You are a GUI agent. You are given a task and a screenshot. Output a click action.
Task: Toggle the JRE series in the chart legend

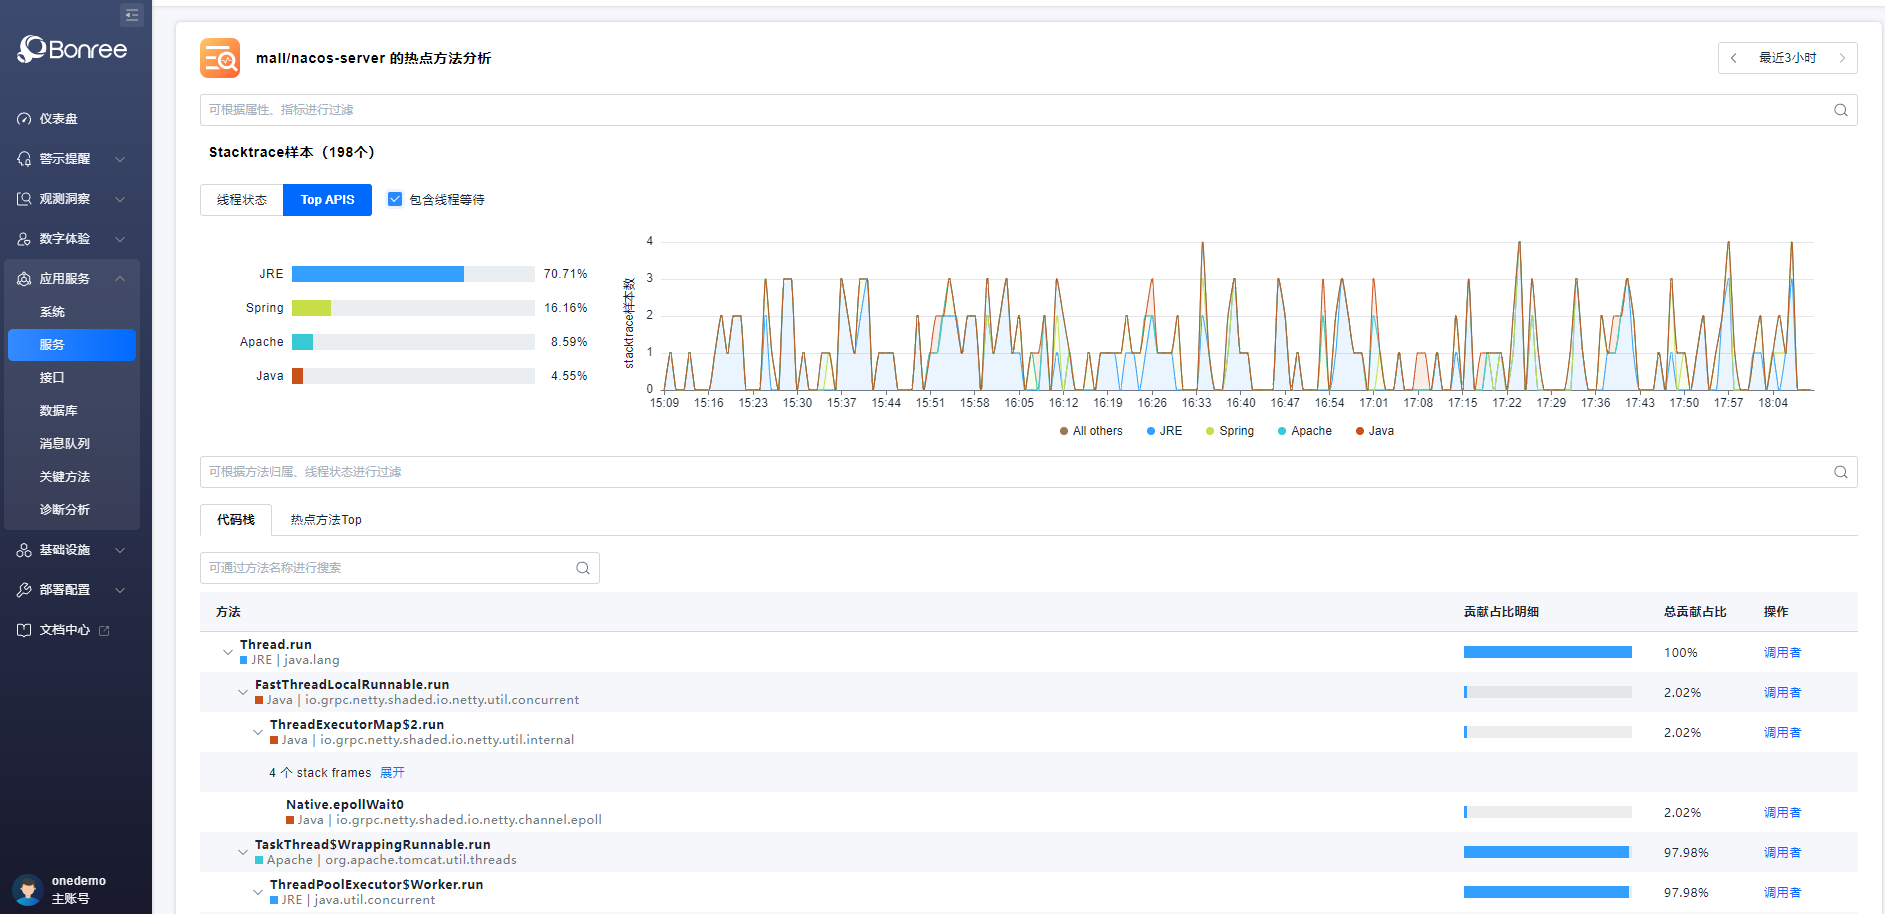[1164, 431]
